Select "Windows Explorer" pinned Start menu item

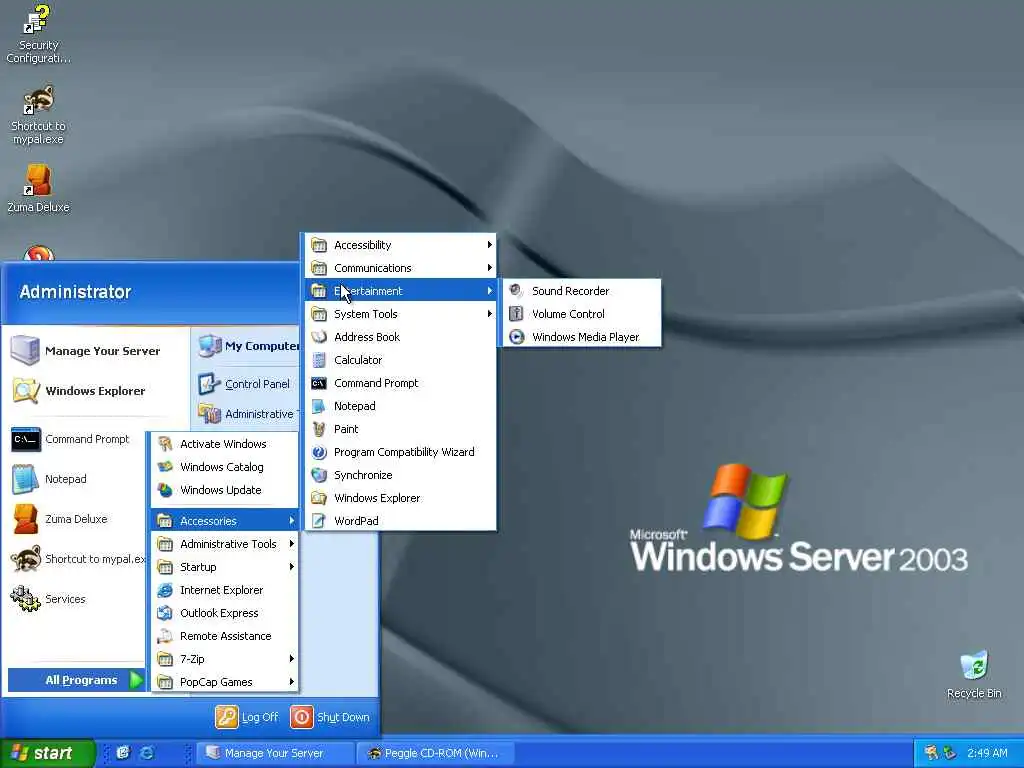[95, 391]
